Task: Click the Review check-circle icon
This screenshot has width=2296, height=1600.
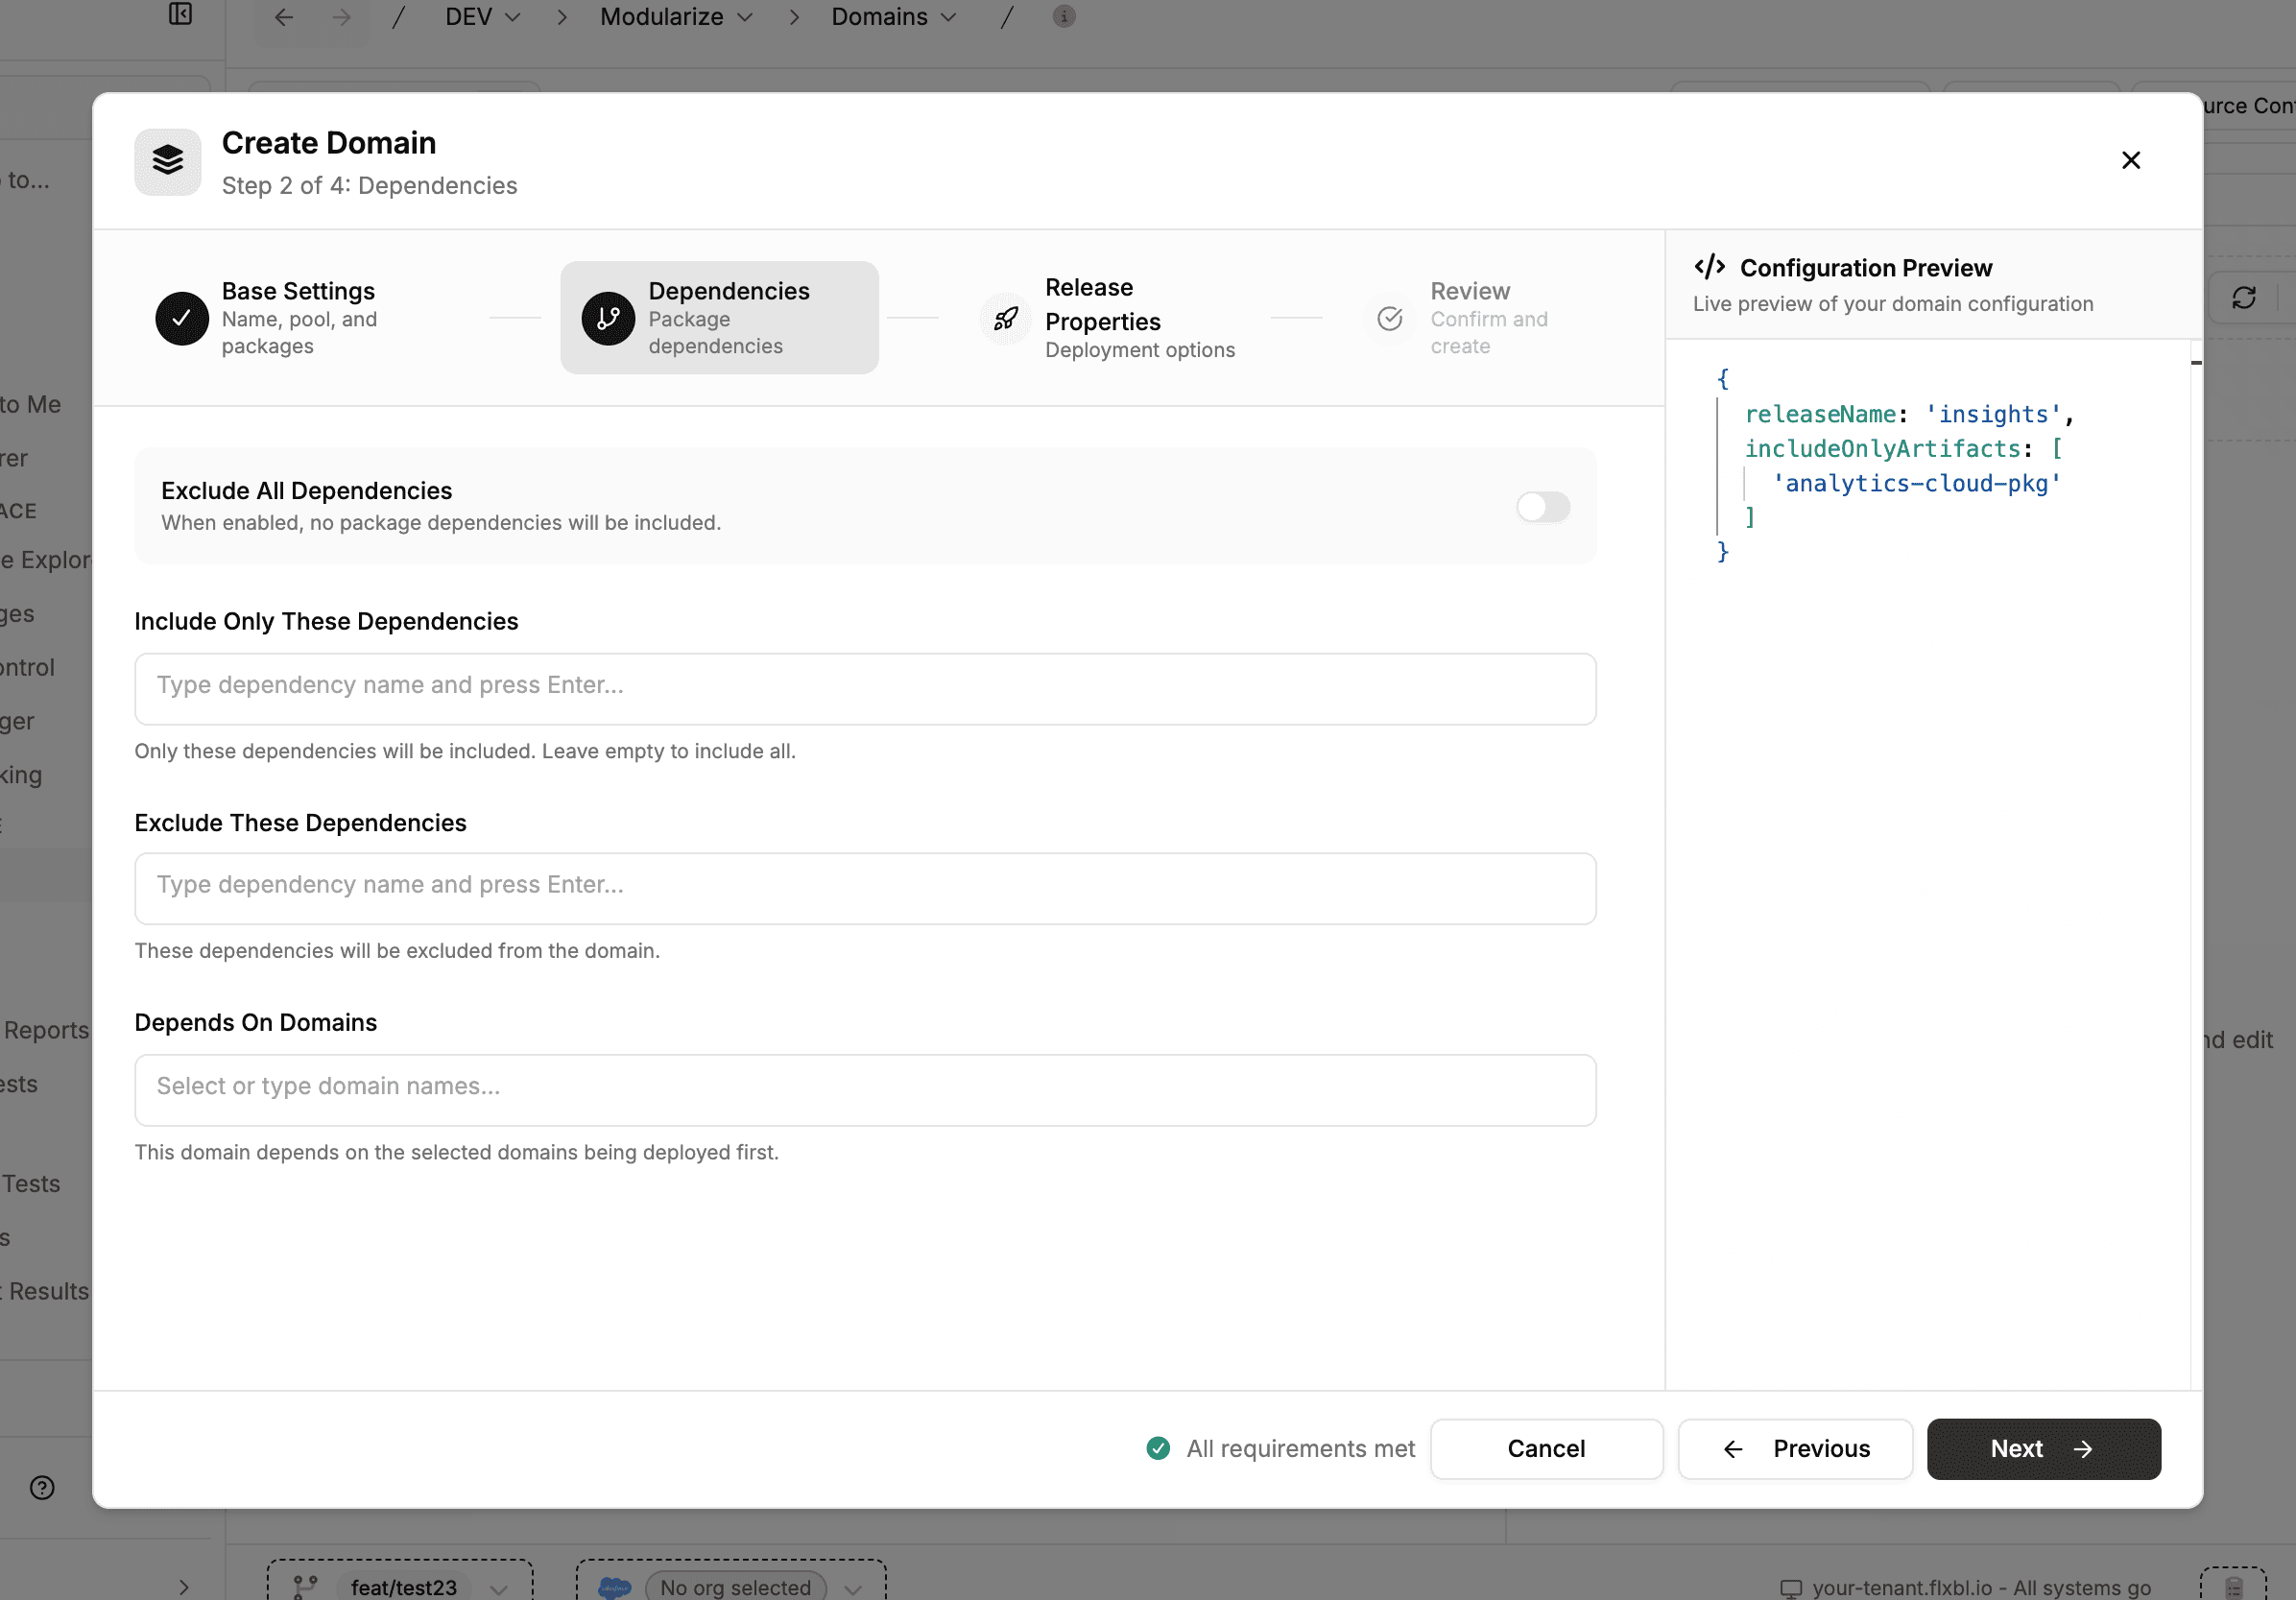Action: 1390,318
